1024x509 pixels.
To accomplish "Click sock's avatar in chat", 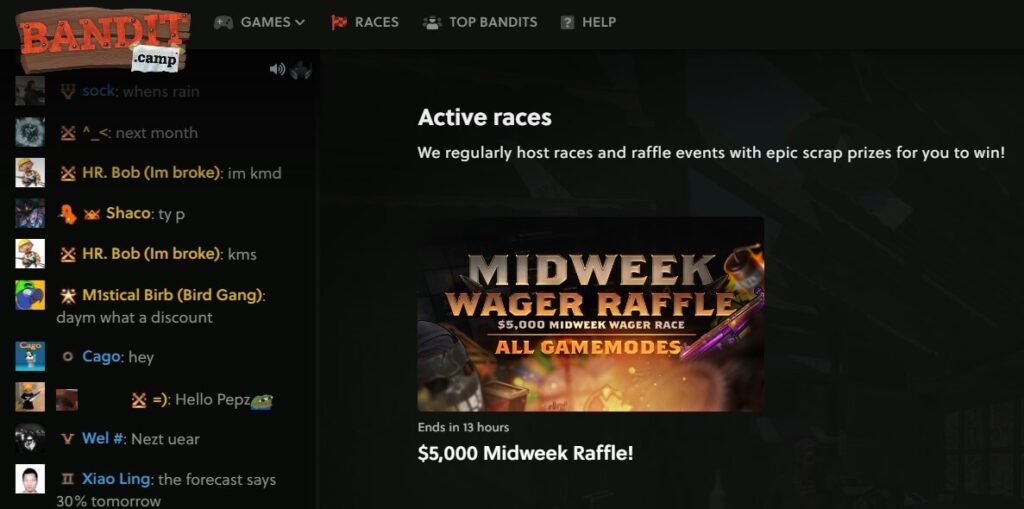I will 30,91.
